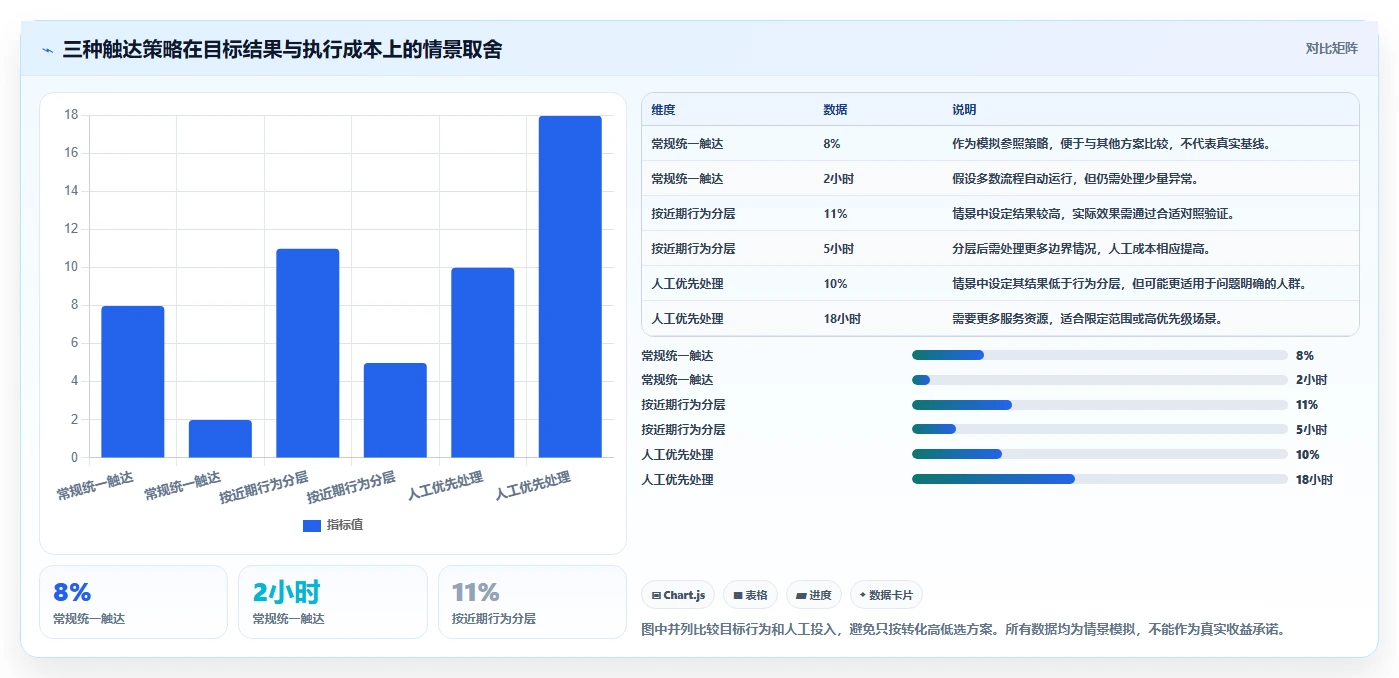
Task: Click the 说明 table column header
Action: pyautogui.click(x=964, y=110)
